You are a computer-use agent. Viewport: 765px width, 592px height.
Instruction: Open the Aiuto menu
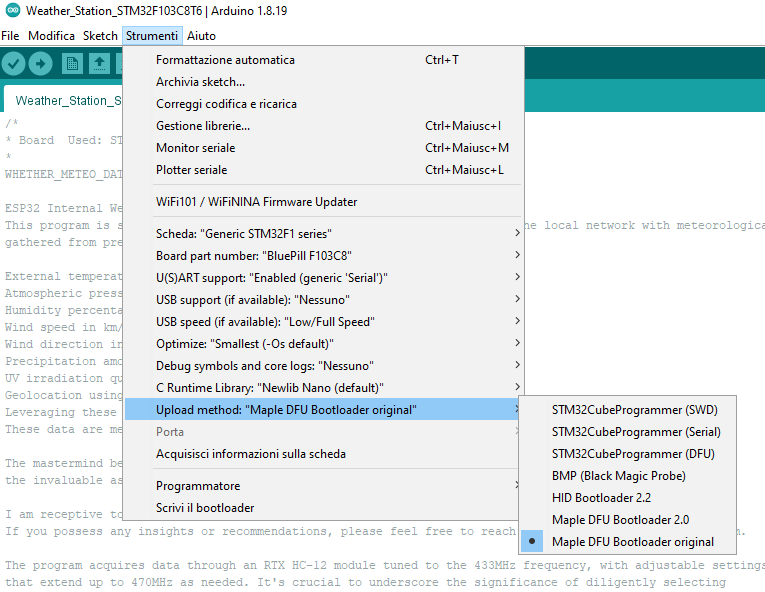coord(201,36)
